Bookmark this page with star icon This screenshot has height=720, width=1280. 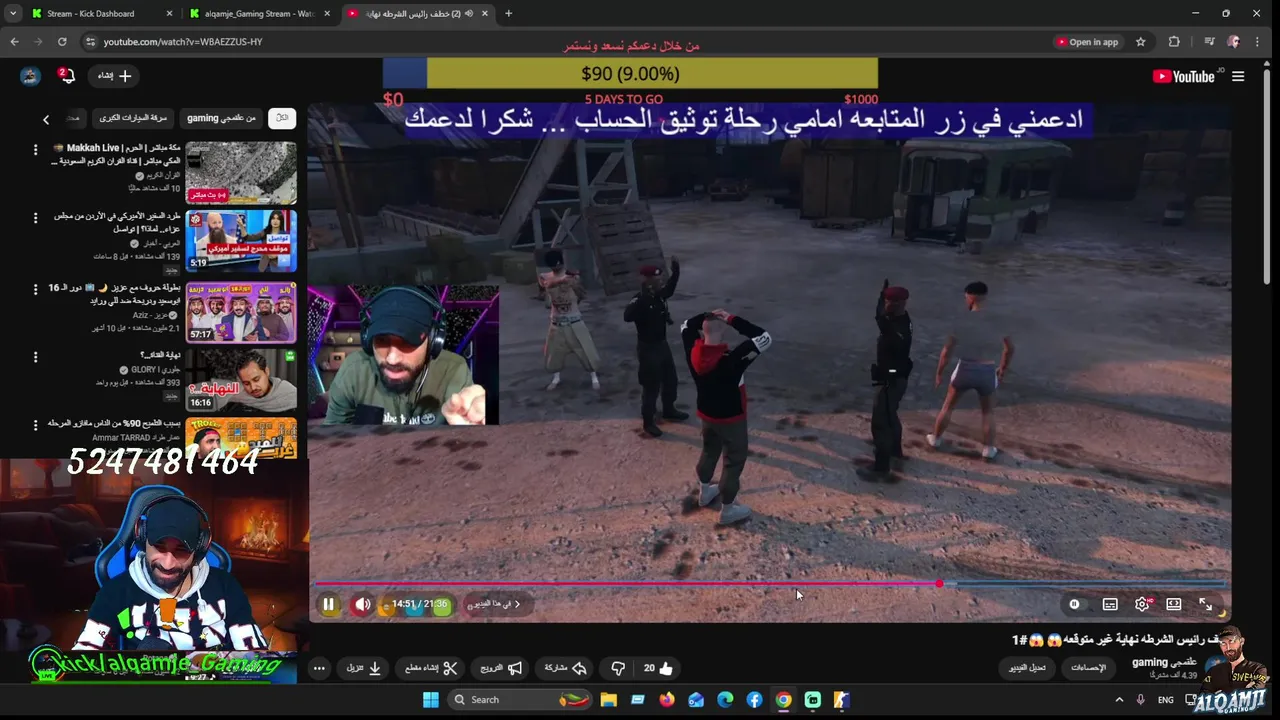click(1140, 42)
